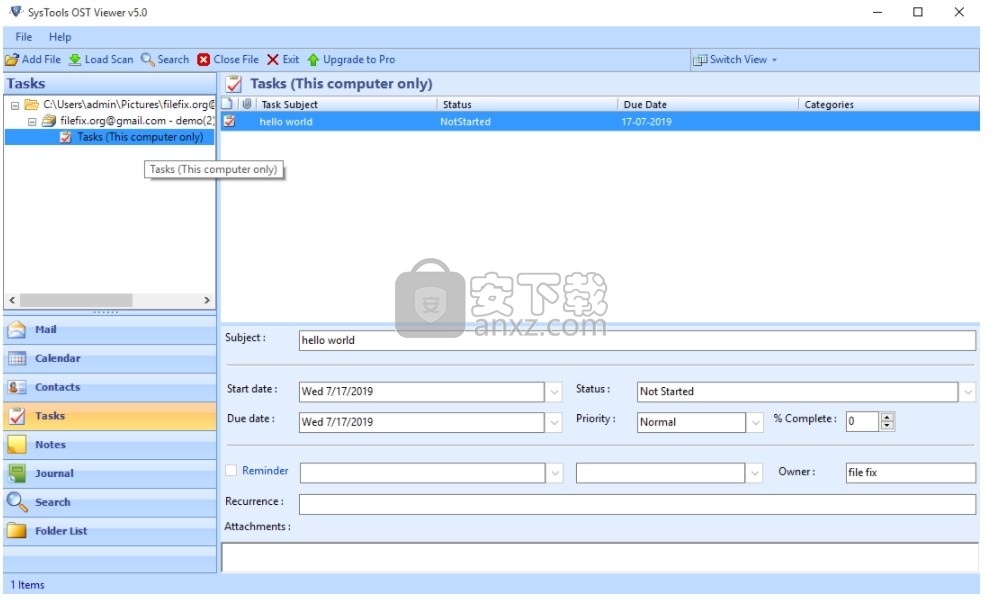Open the Start date dropdown arrow

pos(554,392)
